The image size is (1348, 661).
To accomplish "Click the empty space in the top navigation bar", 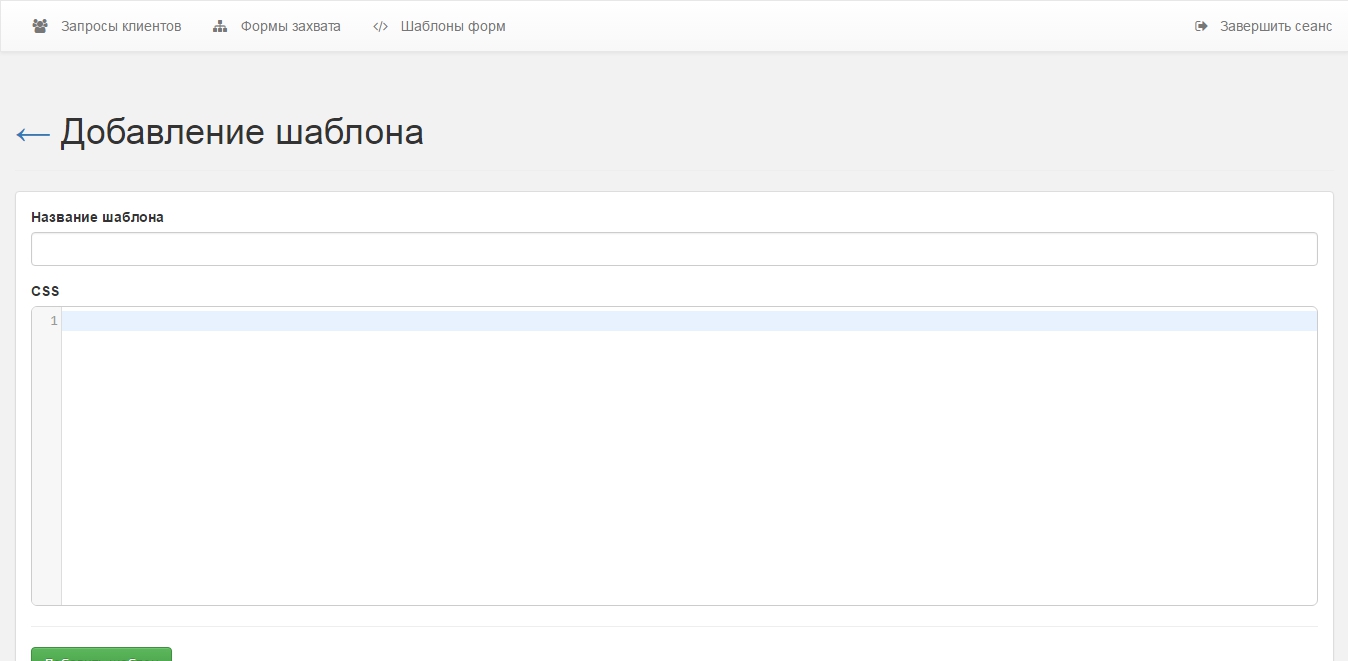I will [850, 26].
